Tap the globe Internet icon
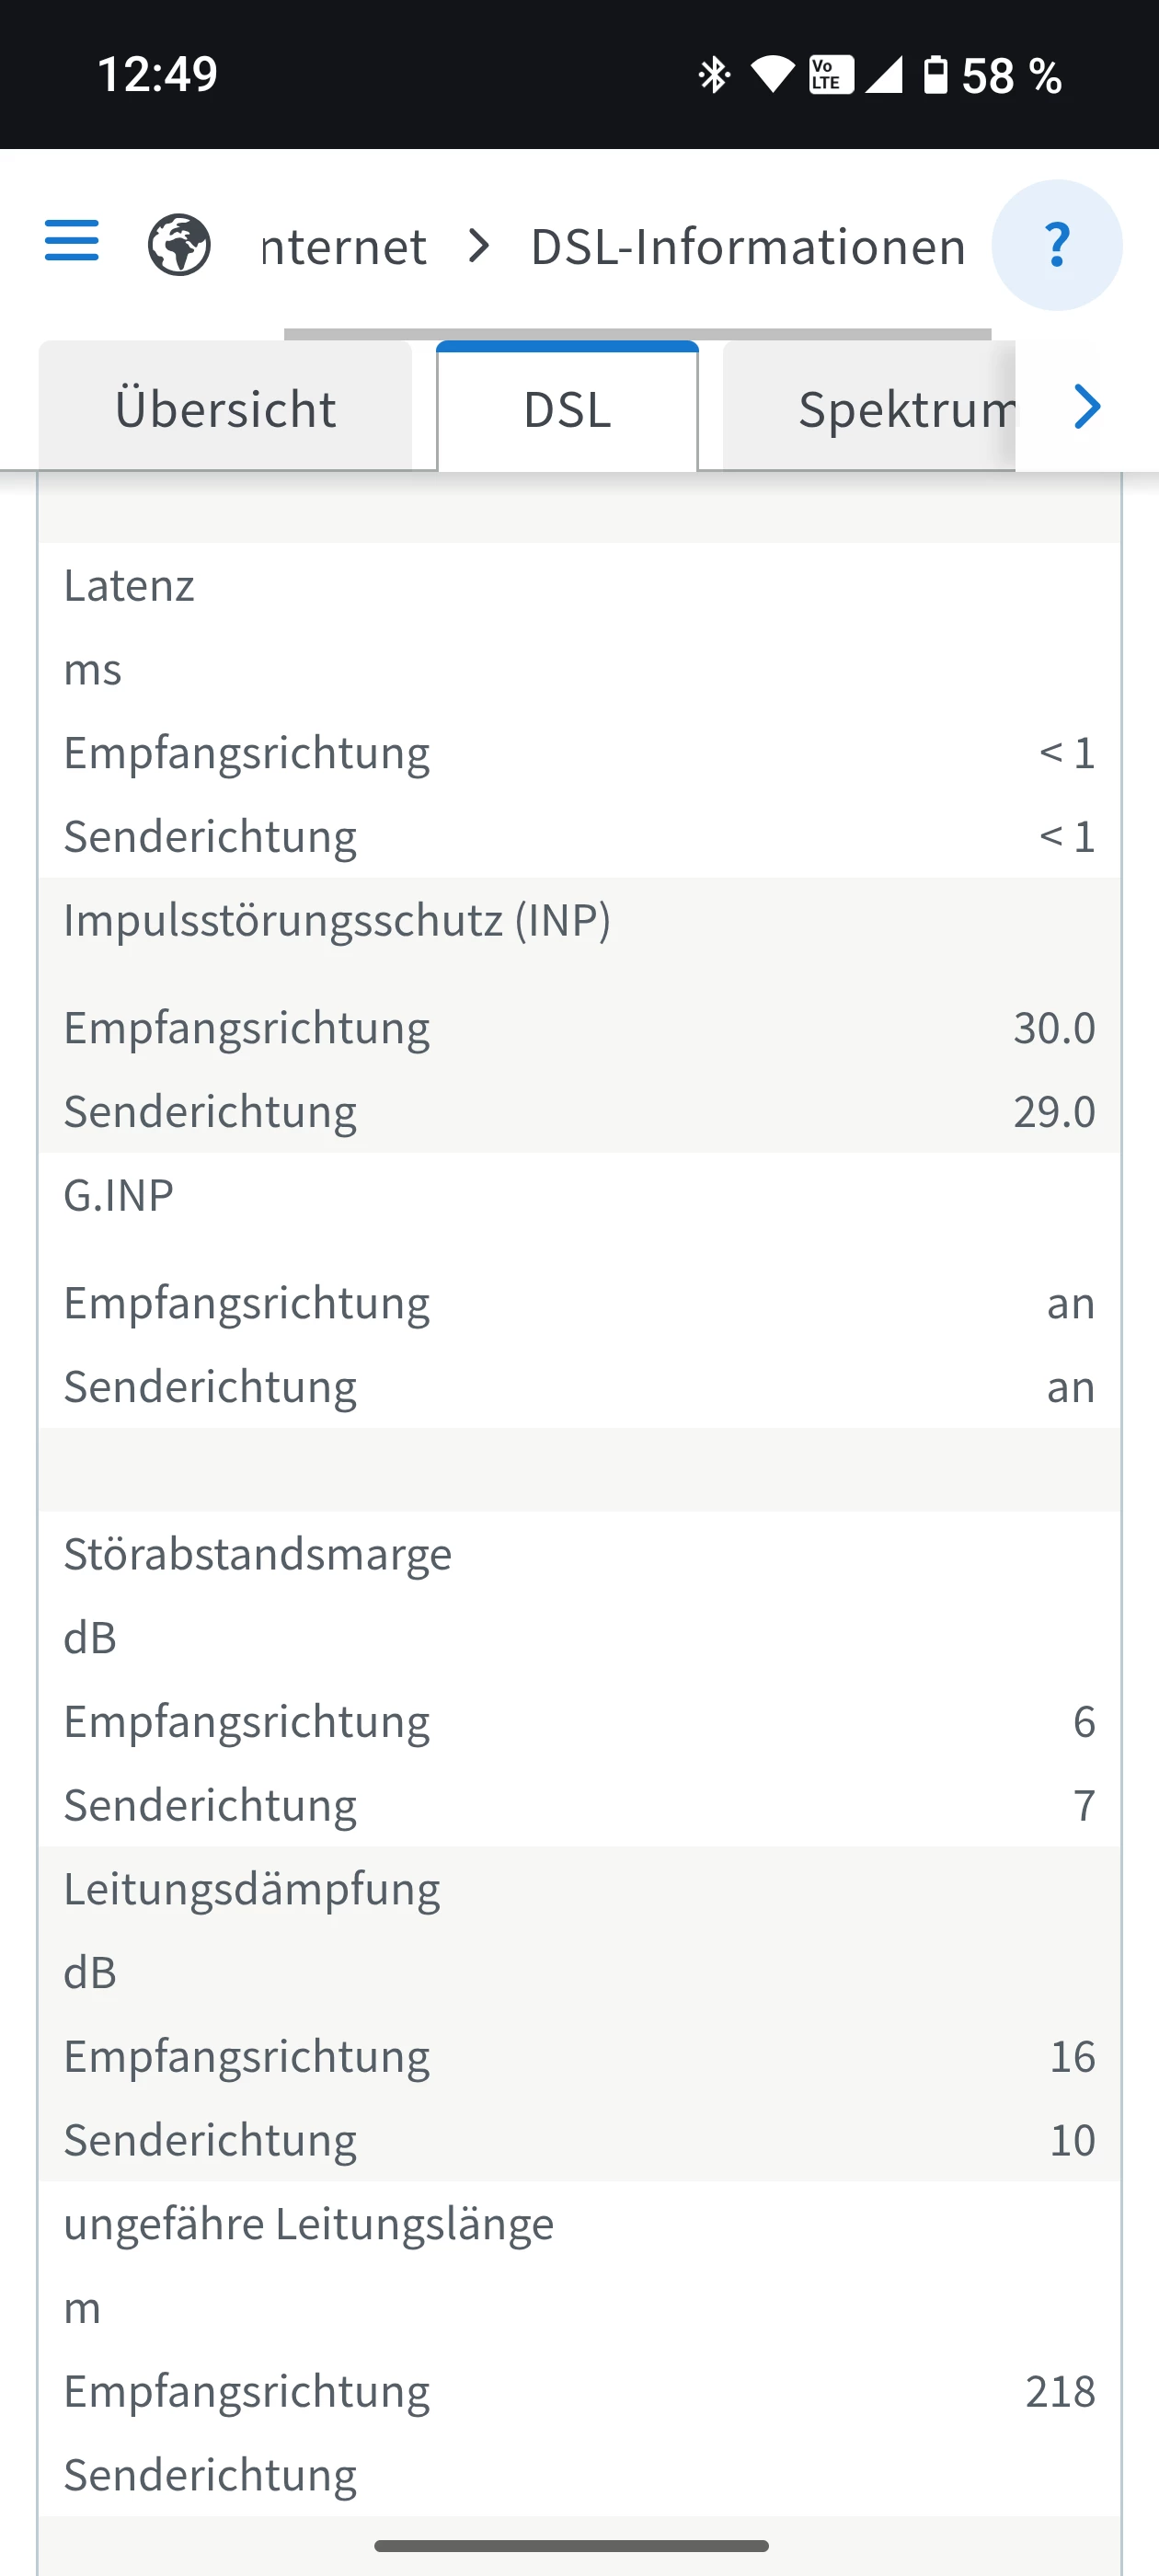The width and height of the screenshot is (1159, 2576). point(179,245)
